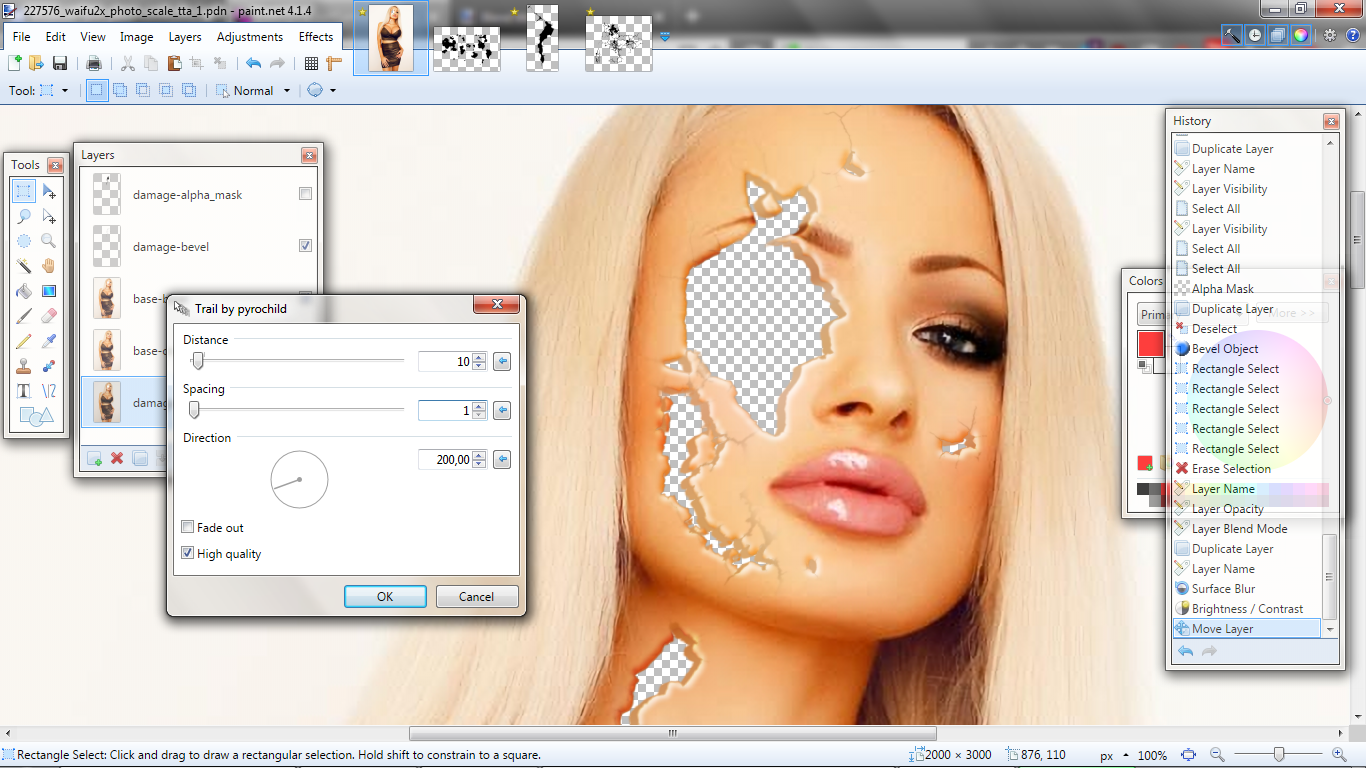This screenshot has height=768, width=1366.
Task: Open the Adjustments menu
Action: tap(250, 37)
